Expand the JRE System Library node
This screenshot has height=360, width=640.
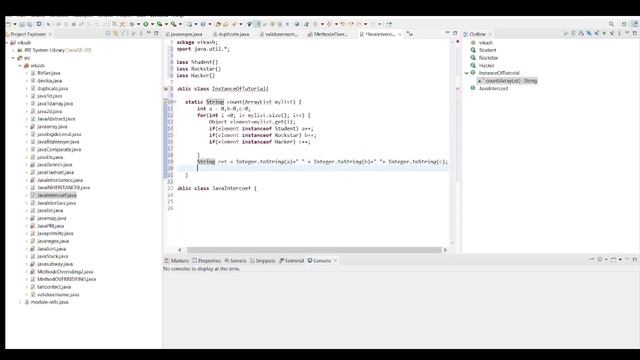tap(13, 50)
